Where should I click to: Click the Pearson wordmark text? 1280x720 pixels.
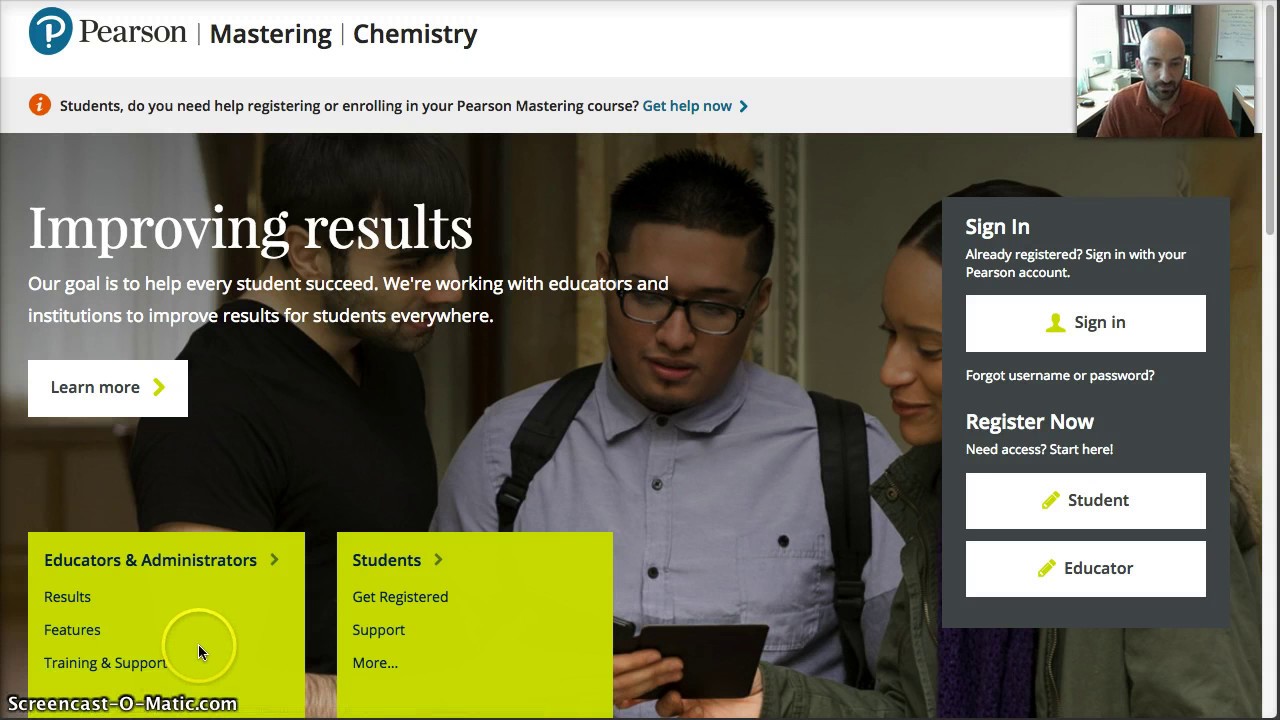pos(133,32)
